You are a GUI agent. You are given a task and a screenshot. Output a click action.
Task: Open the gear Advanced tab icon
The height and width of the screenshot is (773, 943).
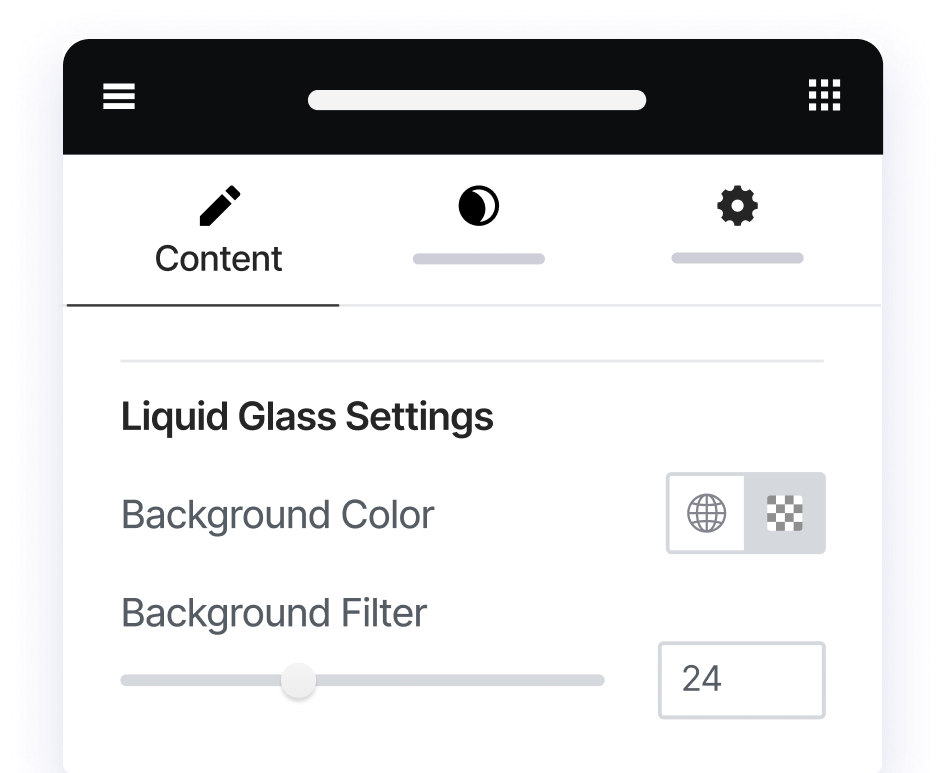(737, 207)
